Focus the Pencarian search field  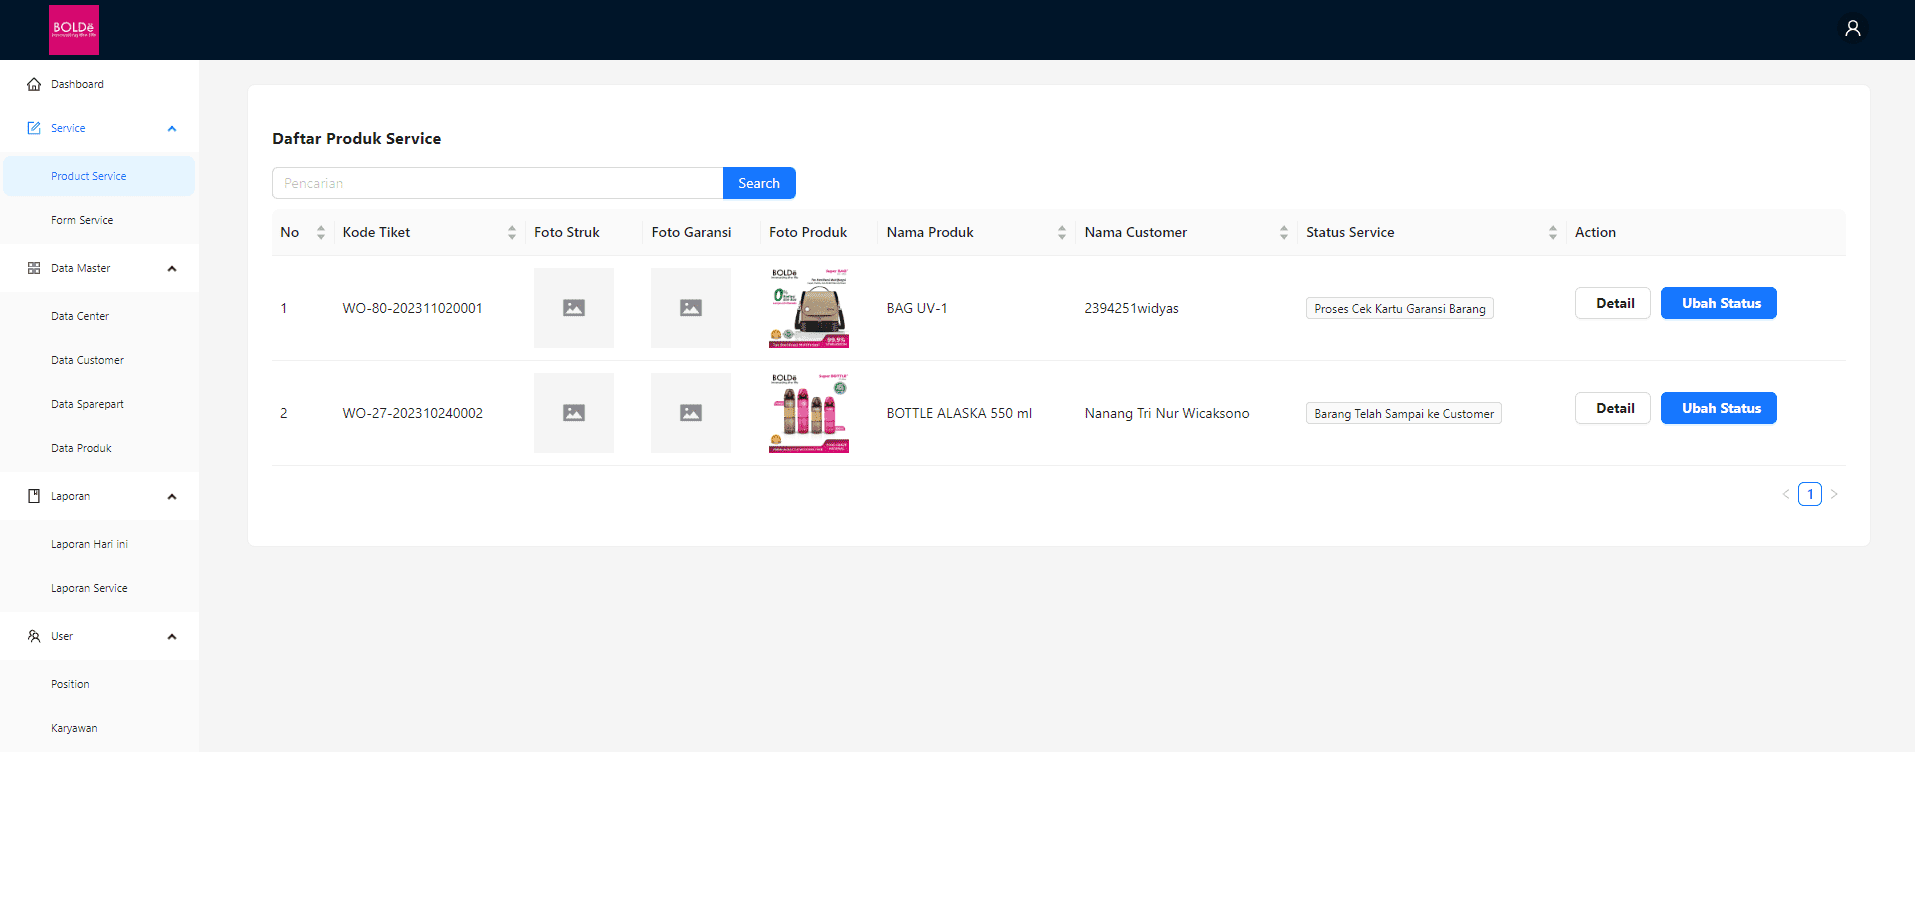497,183
